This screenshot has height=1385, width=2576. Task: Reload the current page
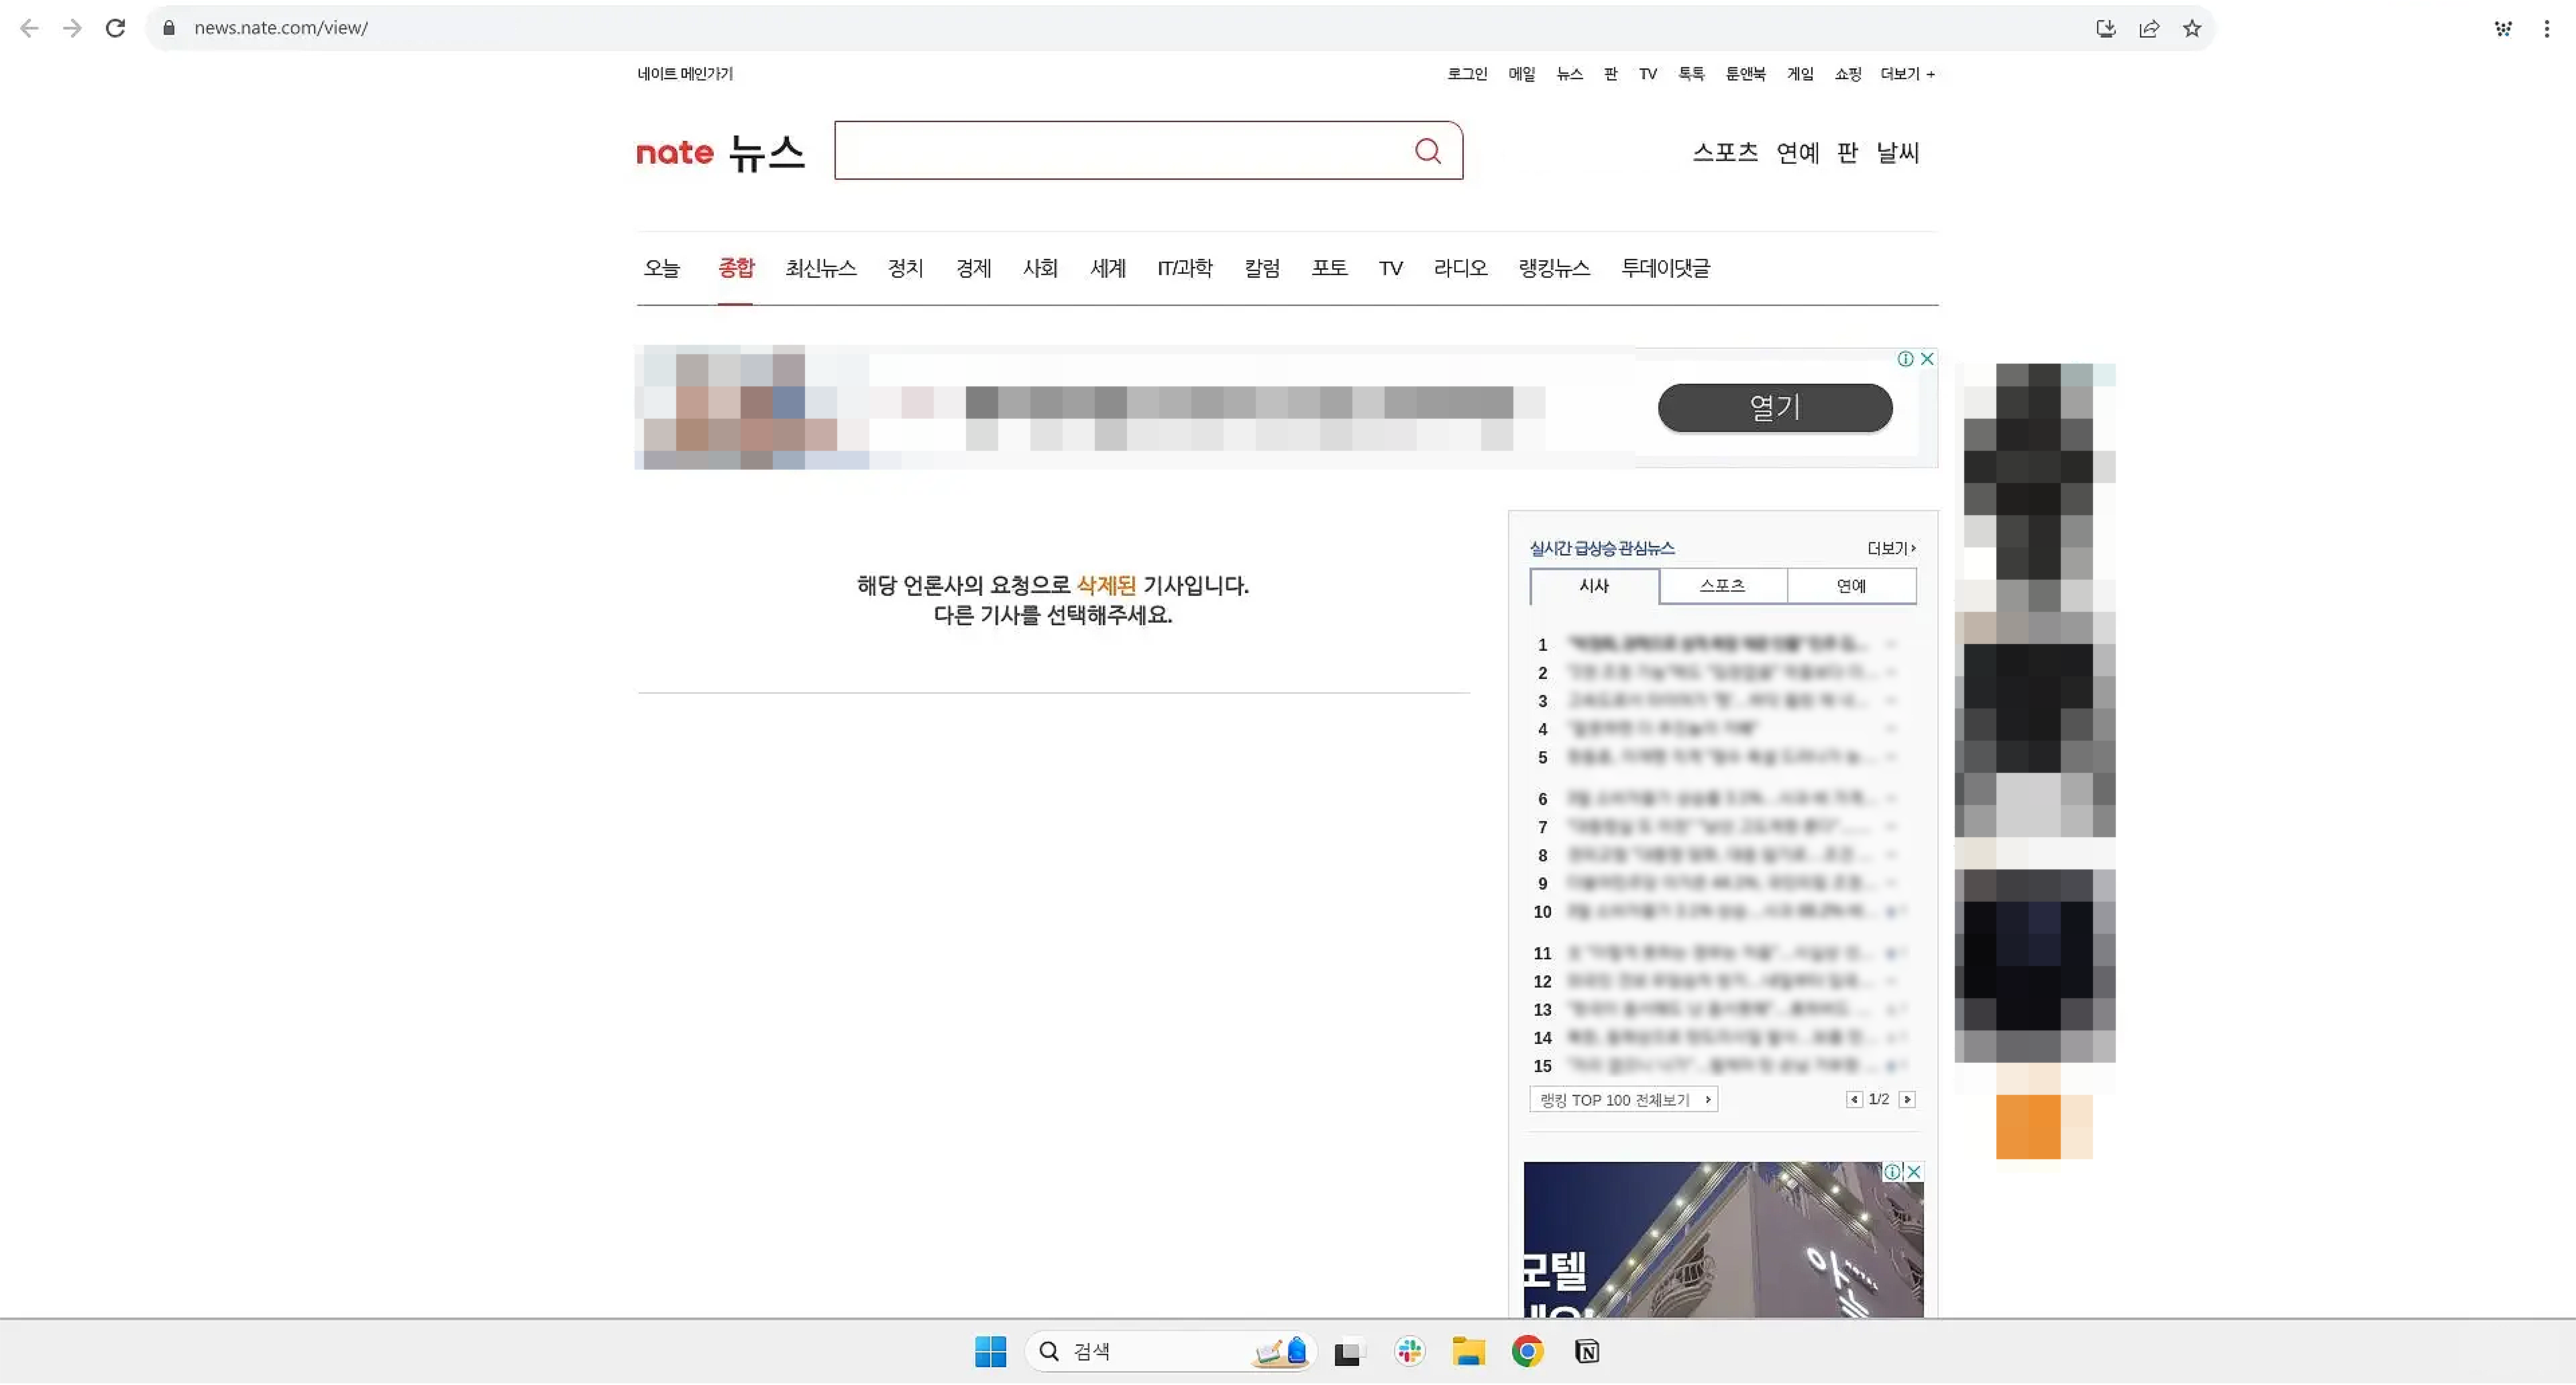pos(115,28)
